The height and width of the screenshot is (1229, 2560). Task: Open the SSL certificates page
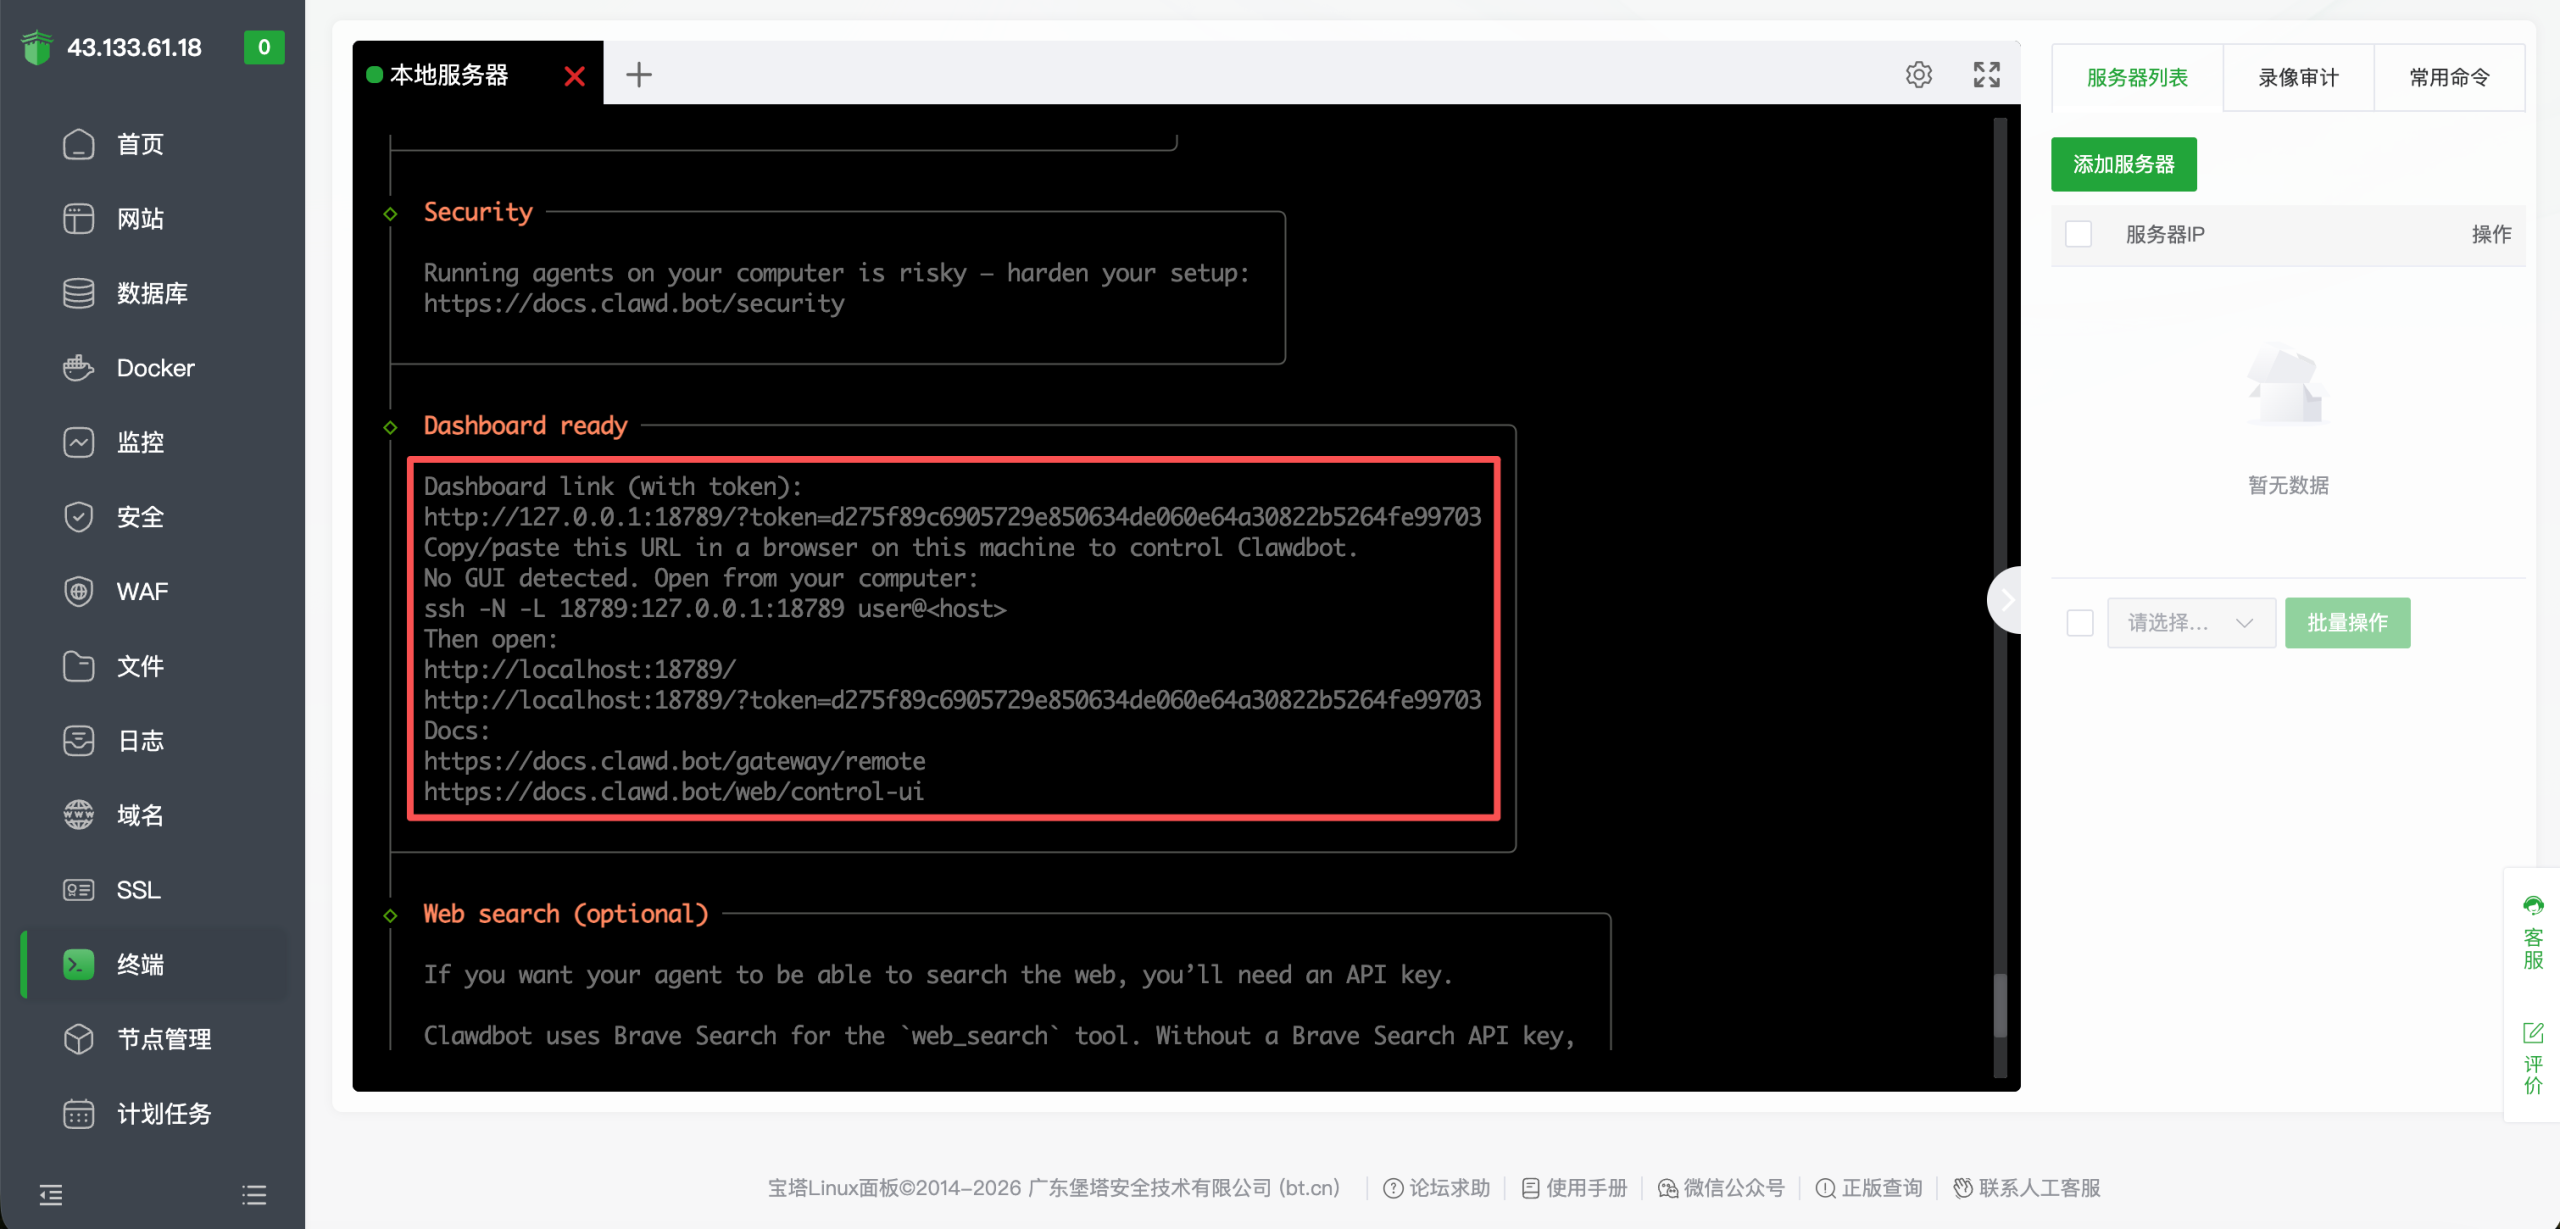[x=138, y=890]
